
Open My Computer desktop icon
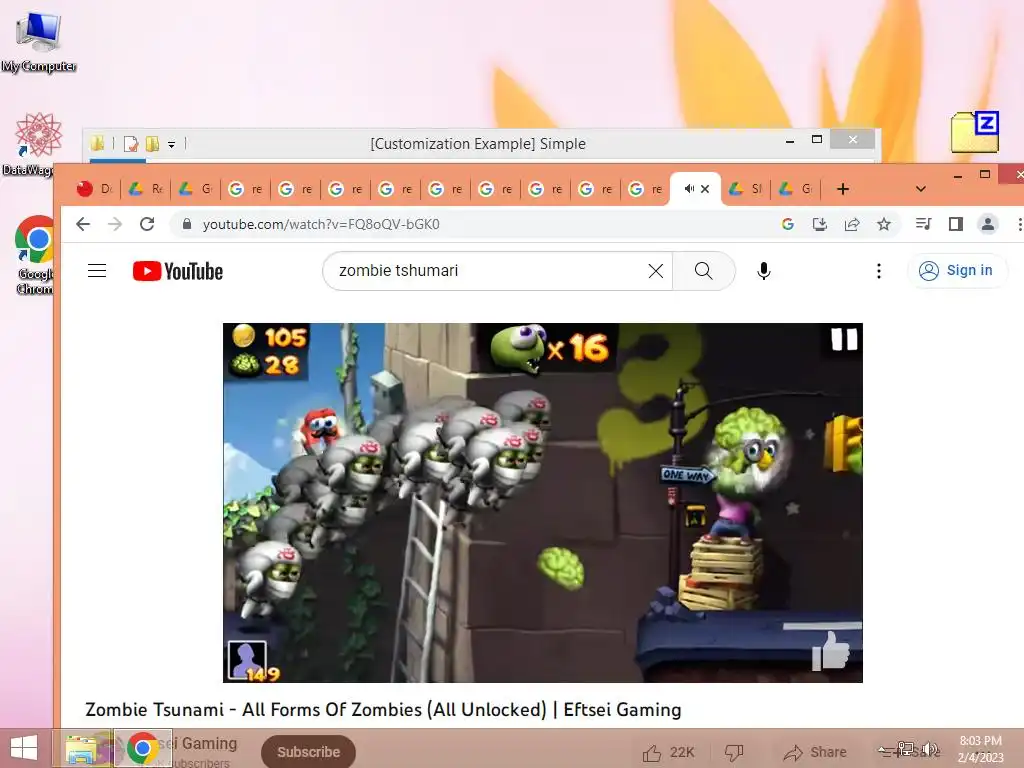(x=39, y=42)
